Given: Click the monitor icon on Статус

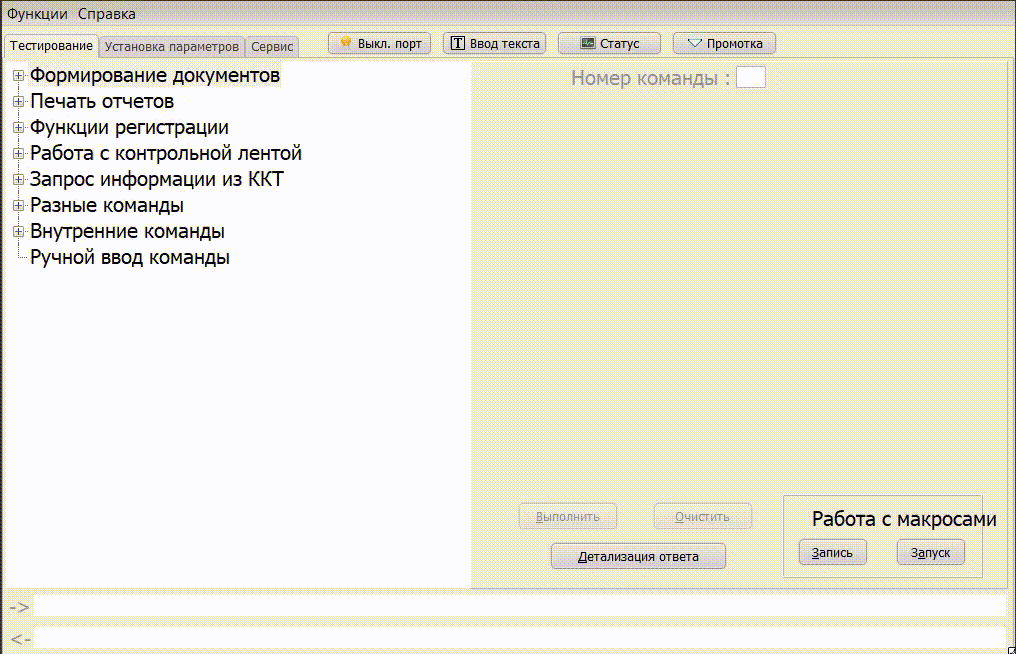Looking at the screenshot, I should pos(588,43).
